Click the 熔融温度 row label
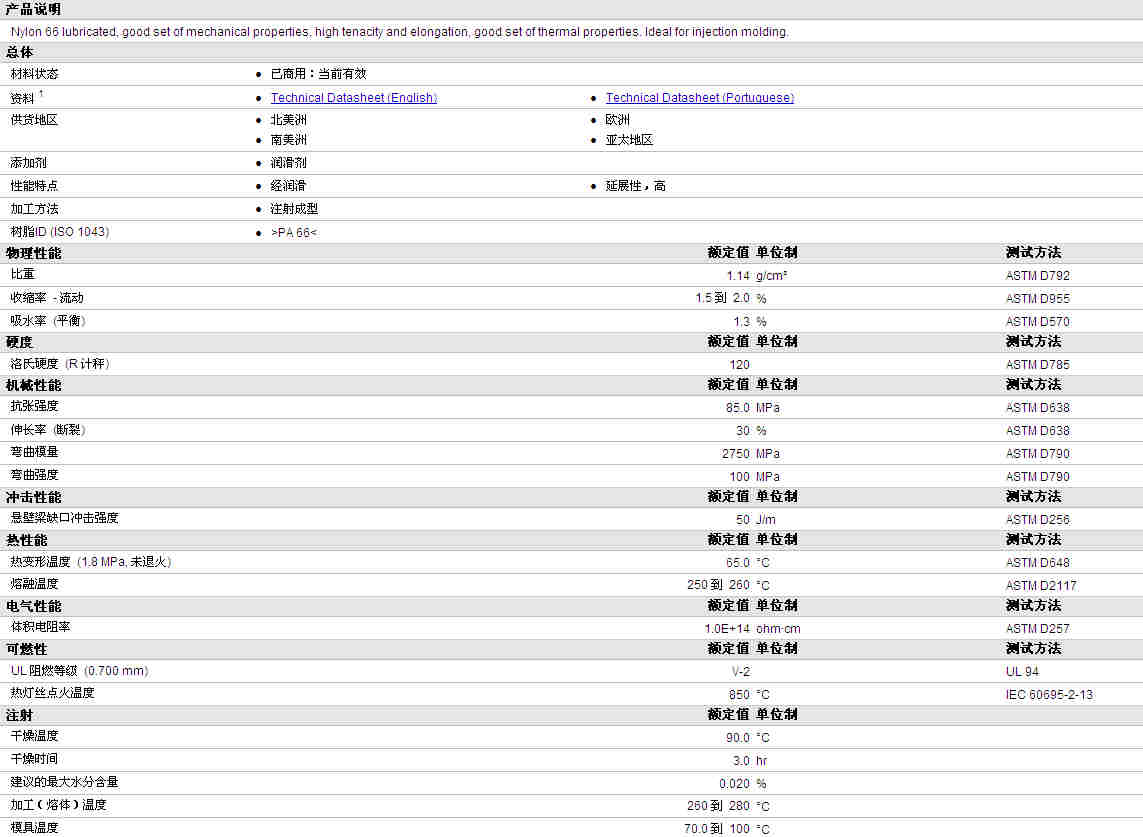Viewport: 1143px width, 837px height. [34, 584]
